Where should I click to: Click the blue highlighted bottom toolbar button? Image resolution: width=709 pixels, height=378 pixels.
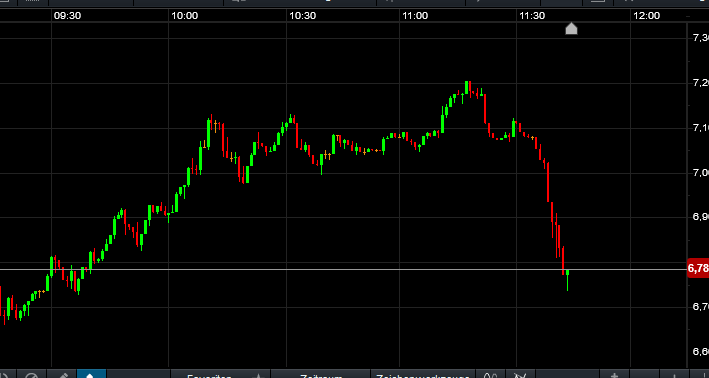point(91,374)
